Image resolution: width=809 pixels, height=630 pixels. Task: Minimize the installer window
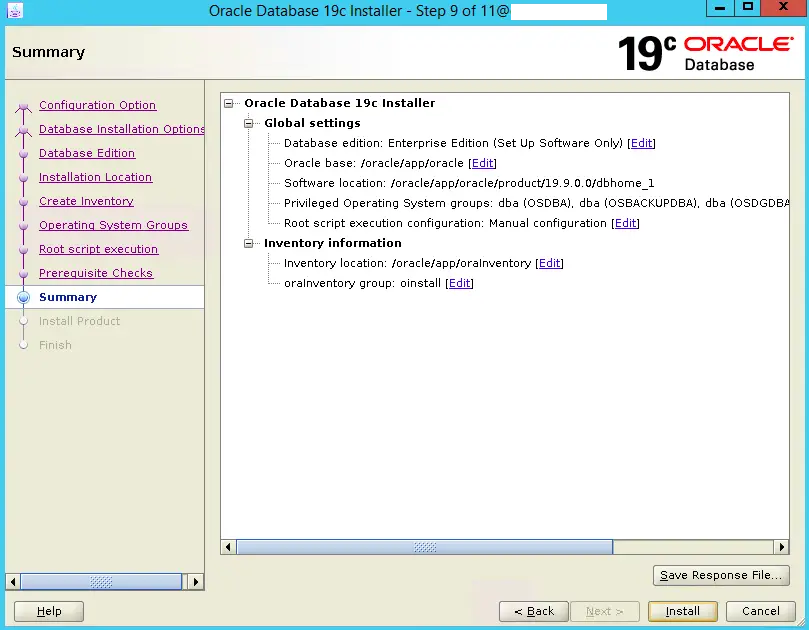[720, 8]
